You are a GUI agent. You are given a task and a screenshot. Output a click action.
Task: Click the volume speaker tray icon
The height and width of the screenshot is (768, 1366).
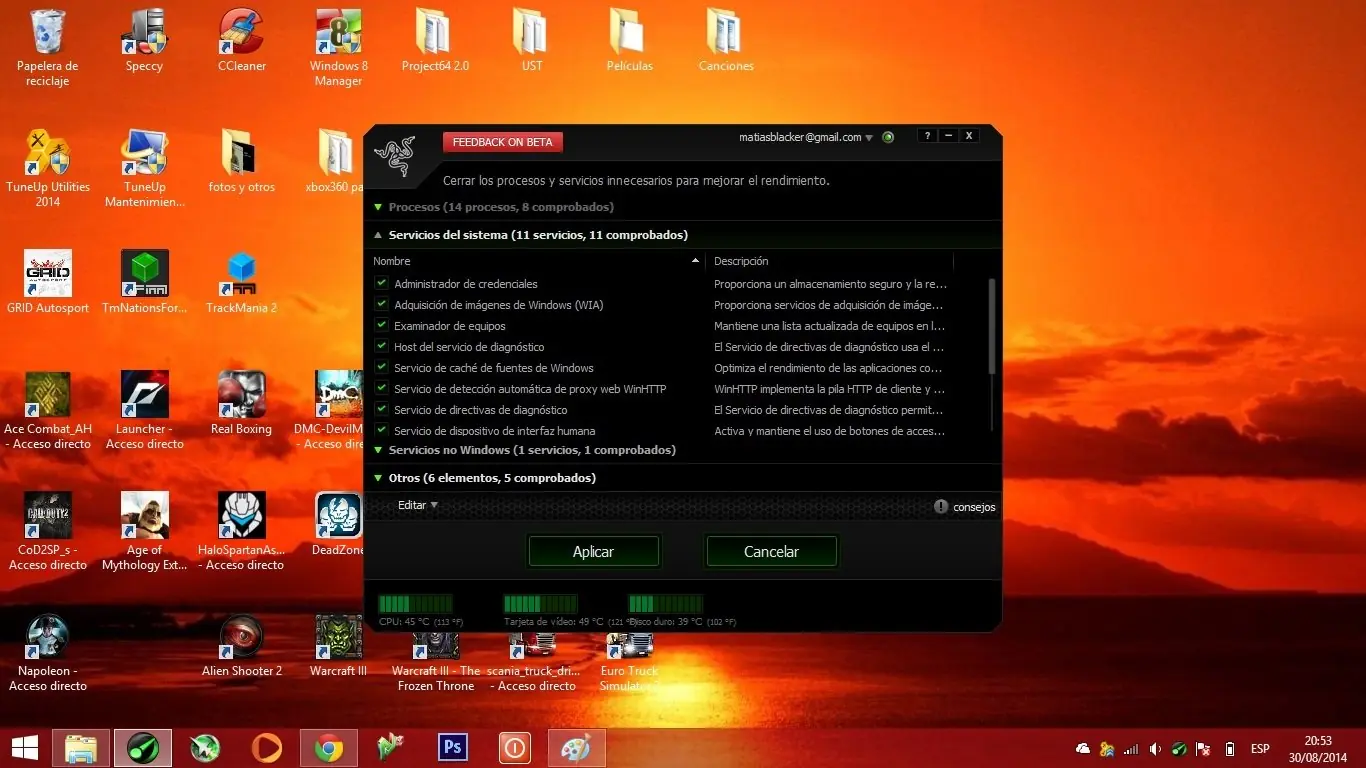(1155, 749)
